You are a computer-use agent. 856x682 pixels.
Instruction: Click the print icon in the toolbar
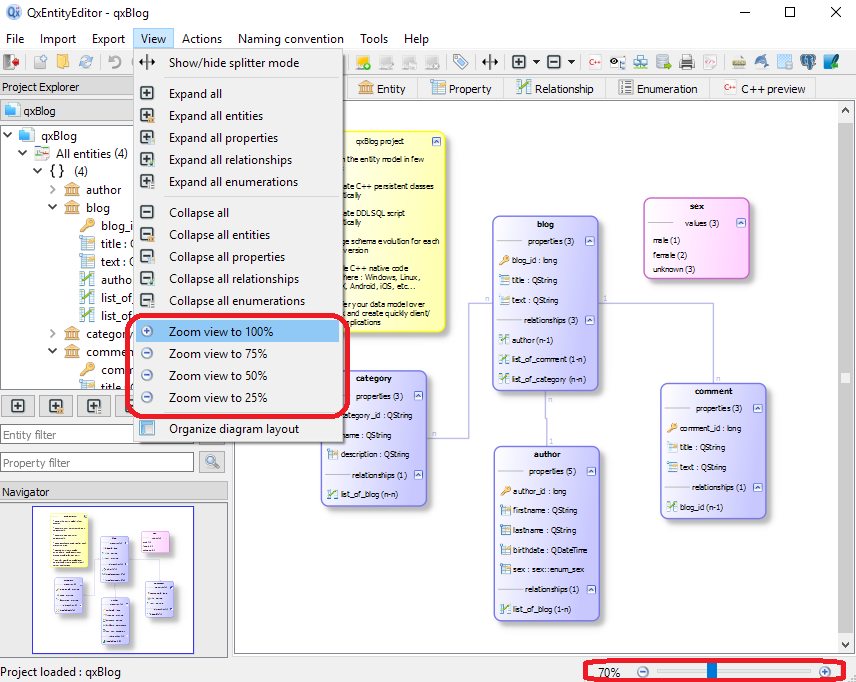[687, 62]
